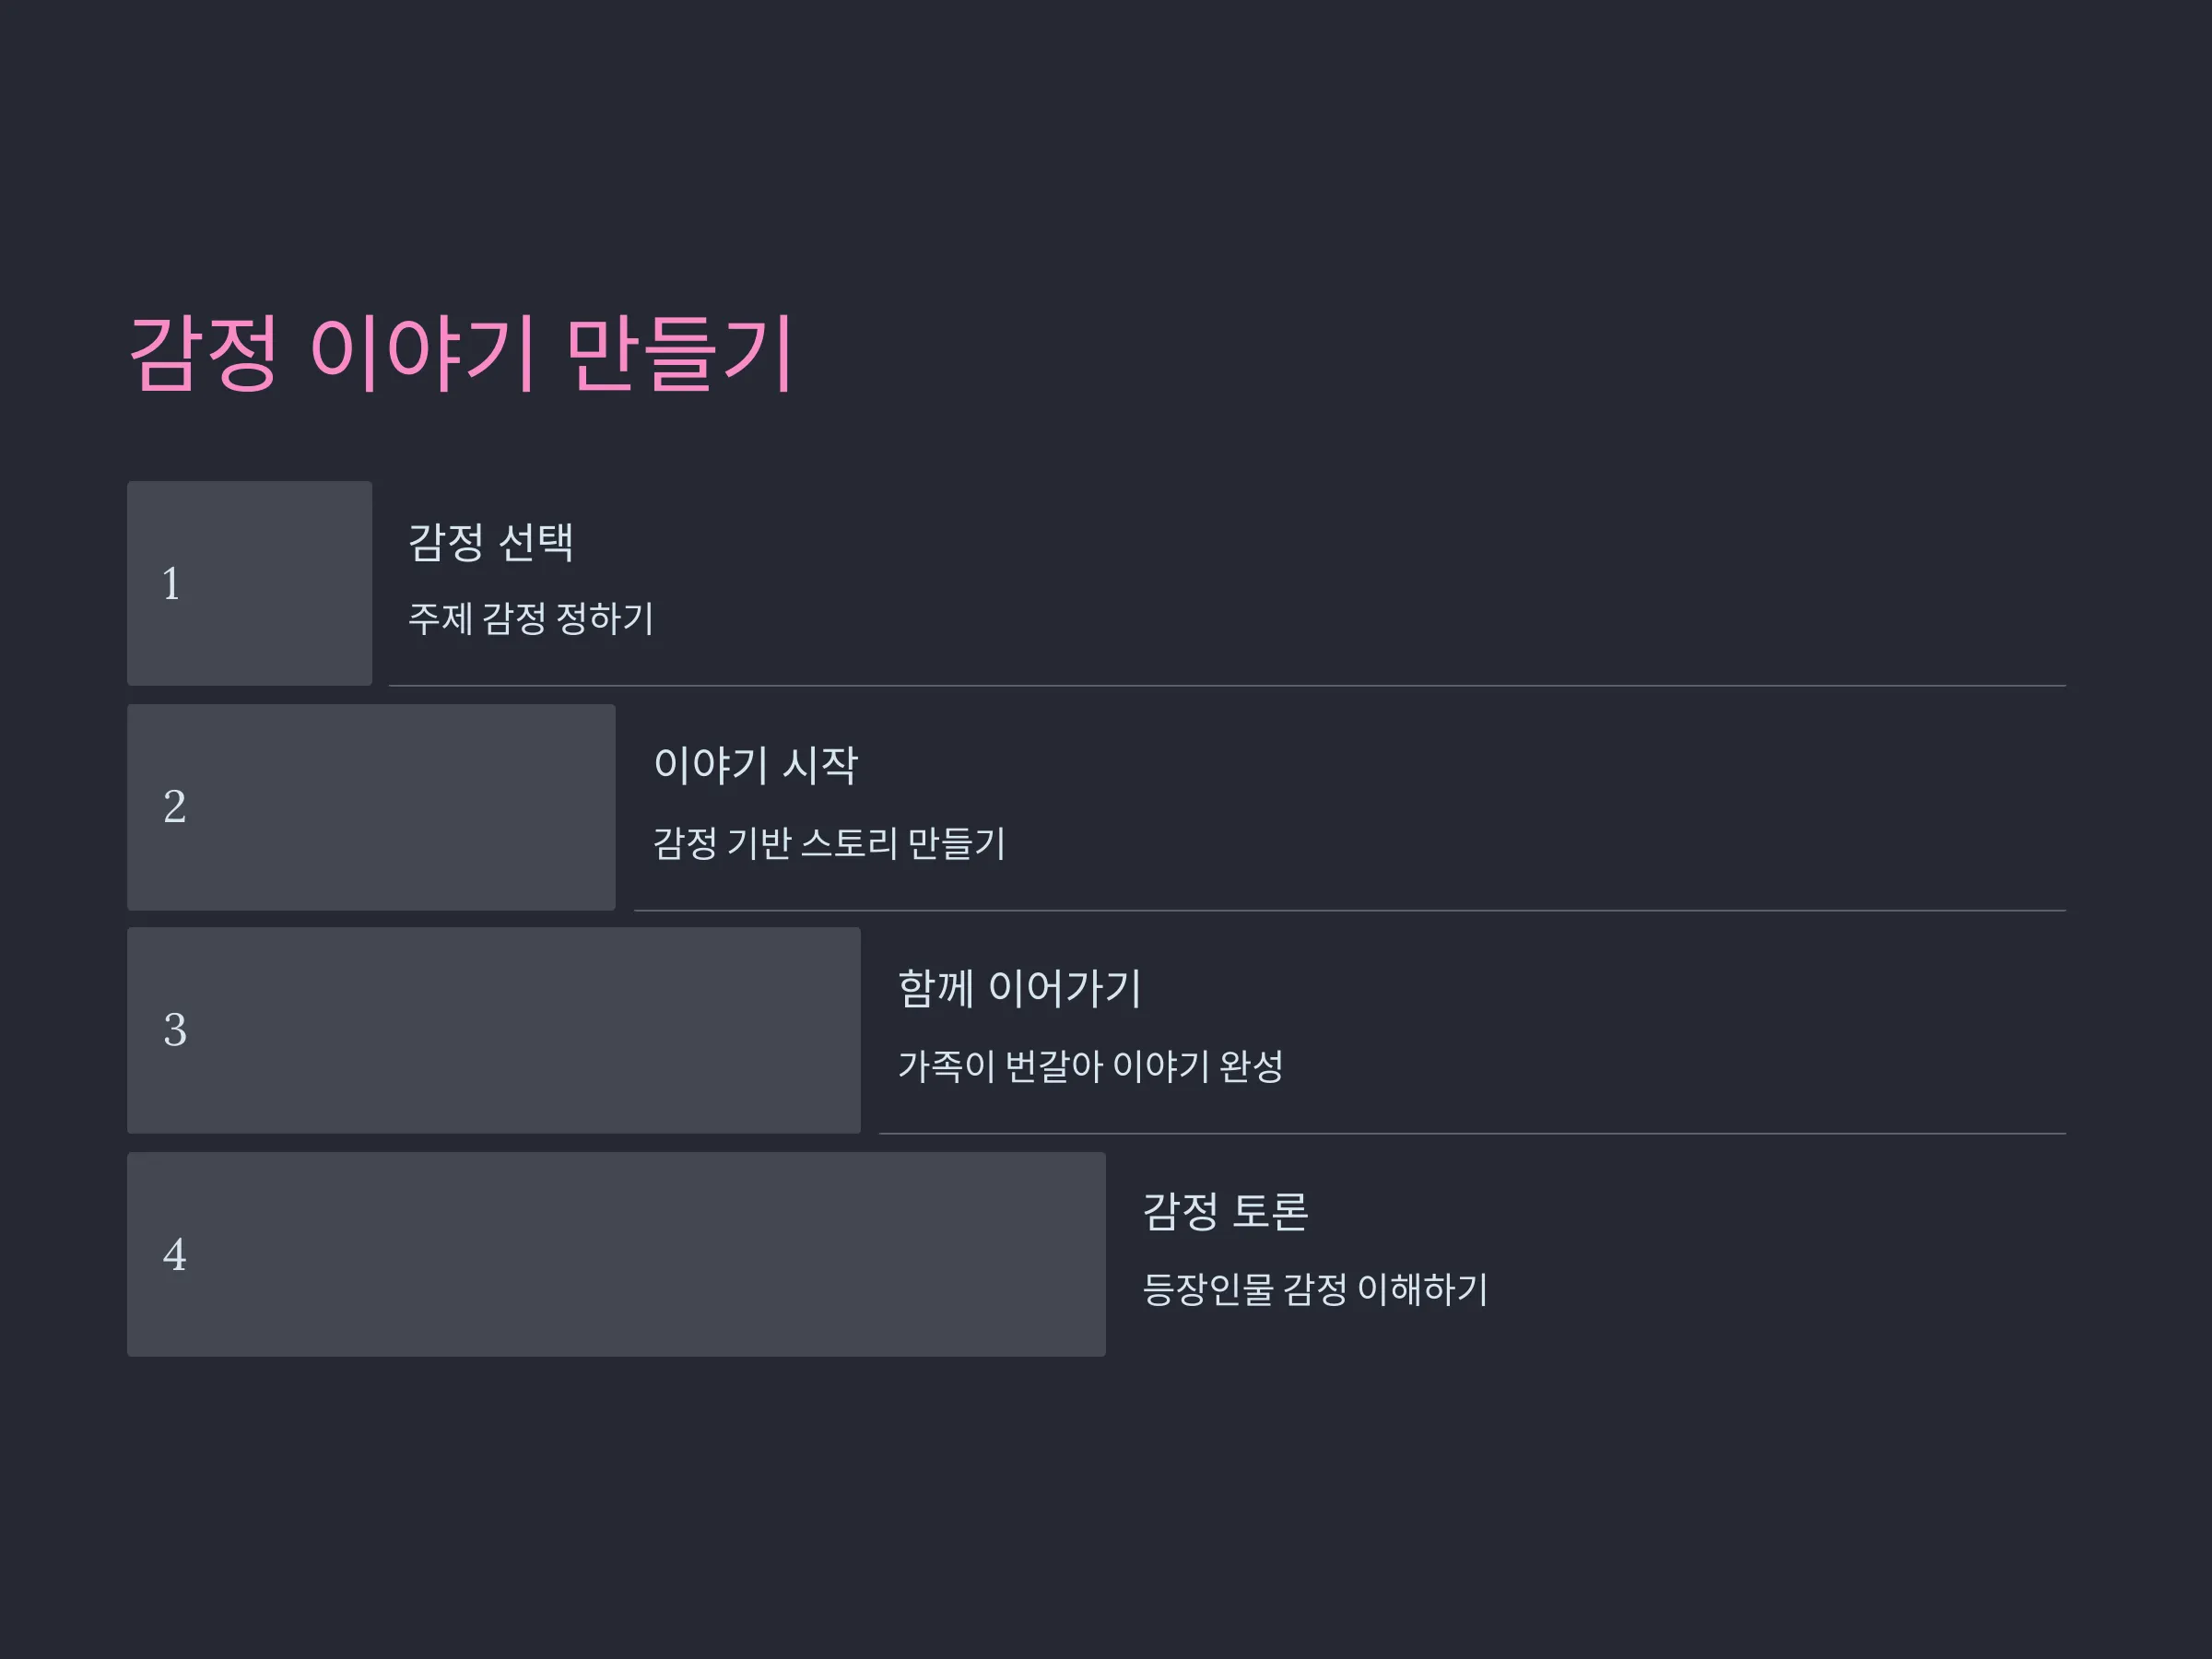Click the number 1 label
This screenshot has width=2212, height=1659.
pos(171,584)
